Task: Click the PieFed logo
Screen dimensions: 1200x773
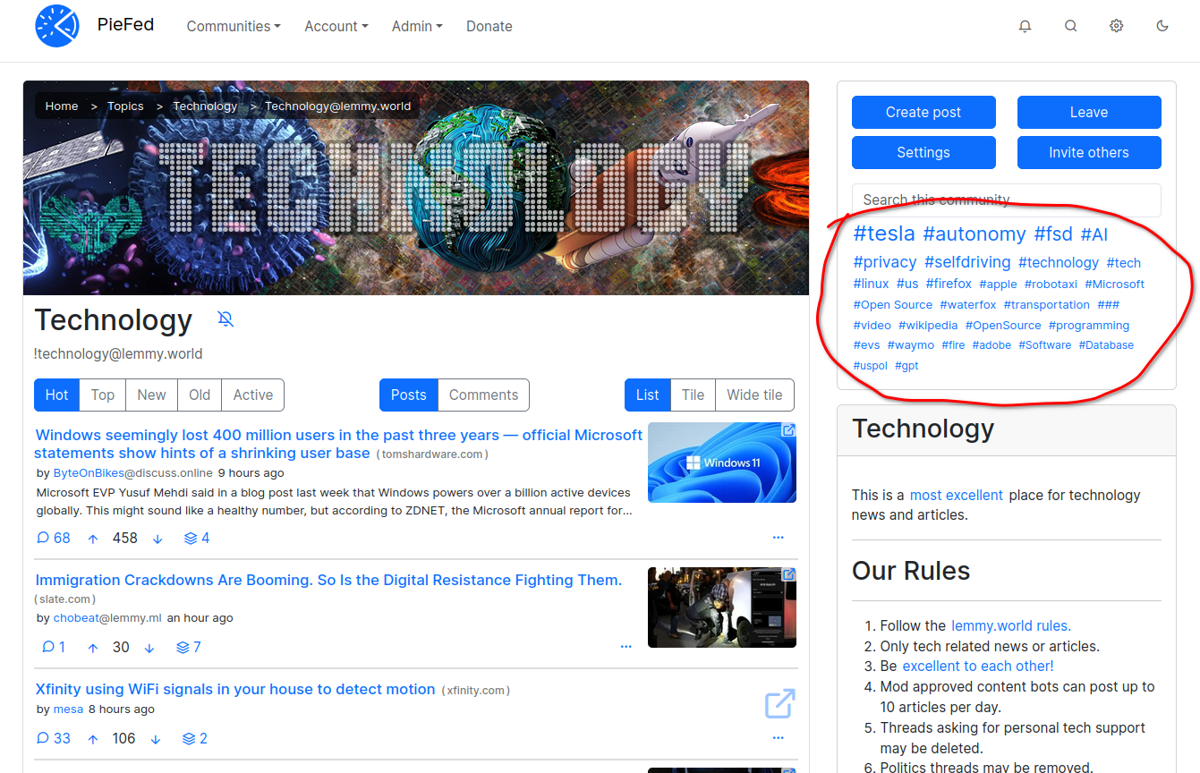Action: [57, 25]
